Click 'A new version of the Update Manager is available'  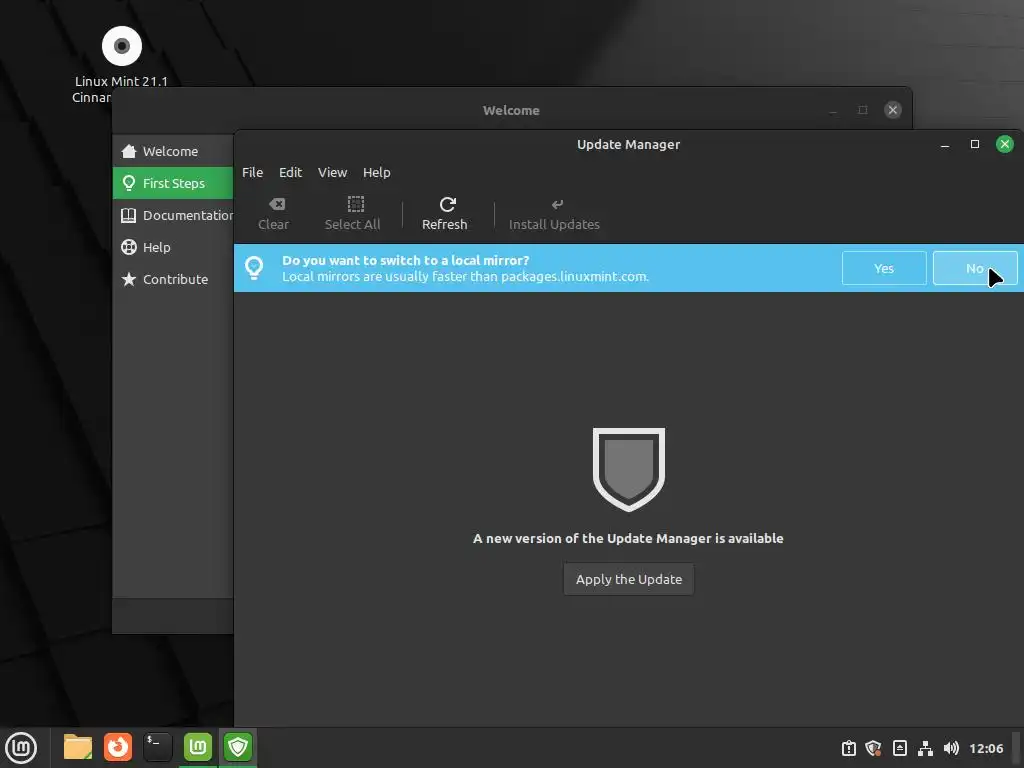tap(628, 539)
